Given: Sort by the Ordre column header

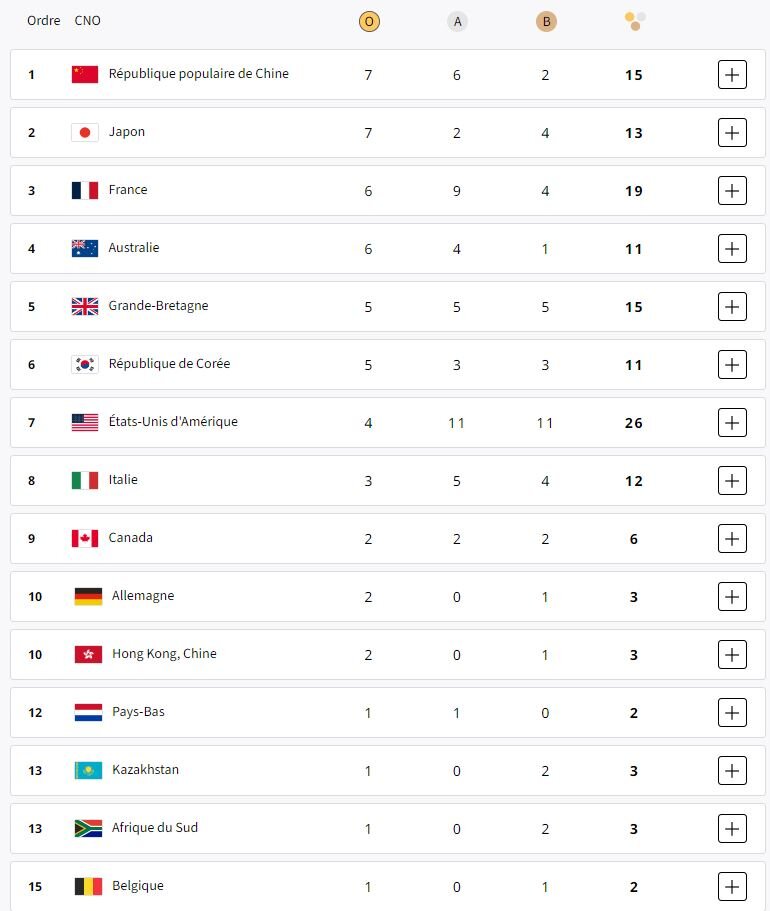Looking at the screenshot, I should tap(44, 21).
